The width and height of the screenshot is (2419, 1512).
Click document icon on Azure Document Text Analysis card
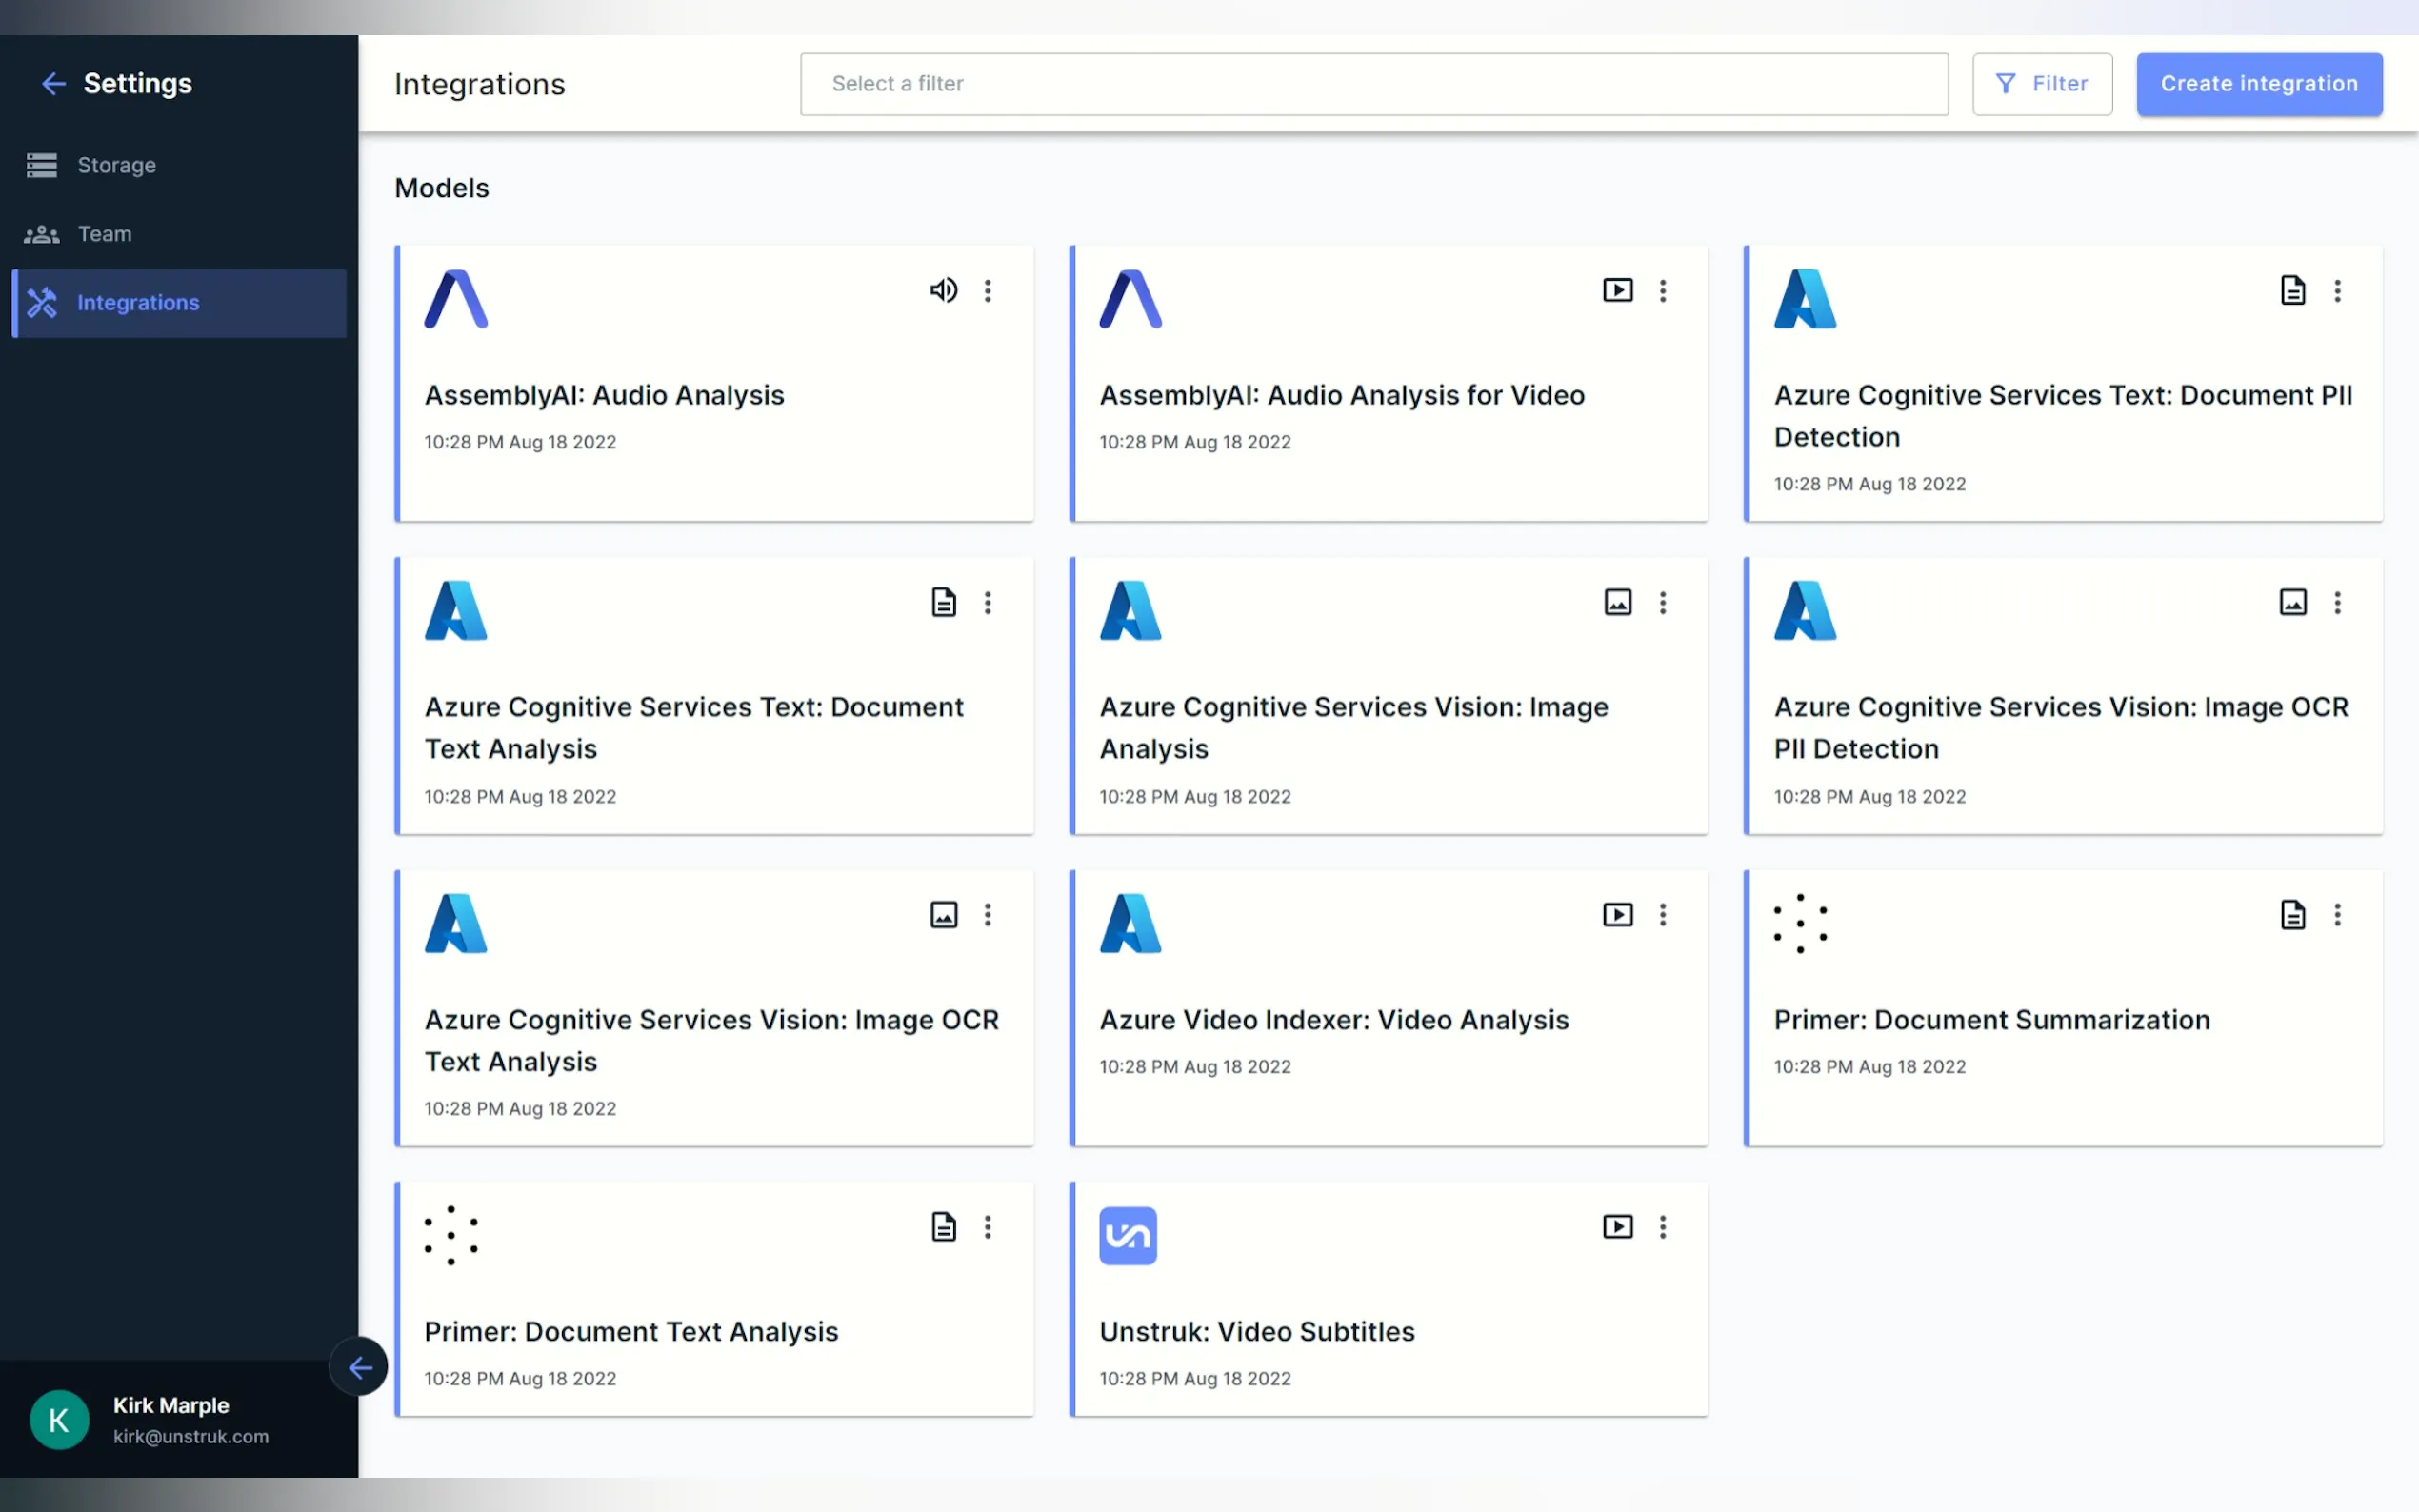pyautogui.click(x=943, y=603)
